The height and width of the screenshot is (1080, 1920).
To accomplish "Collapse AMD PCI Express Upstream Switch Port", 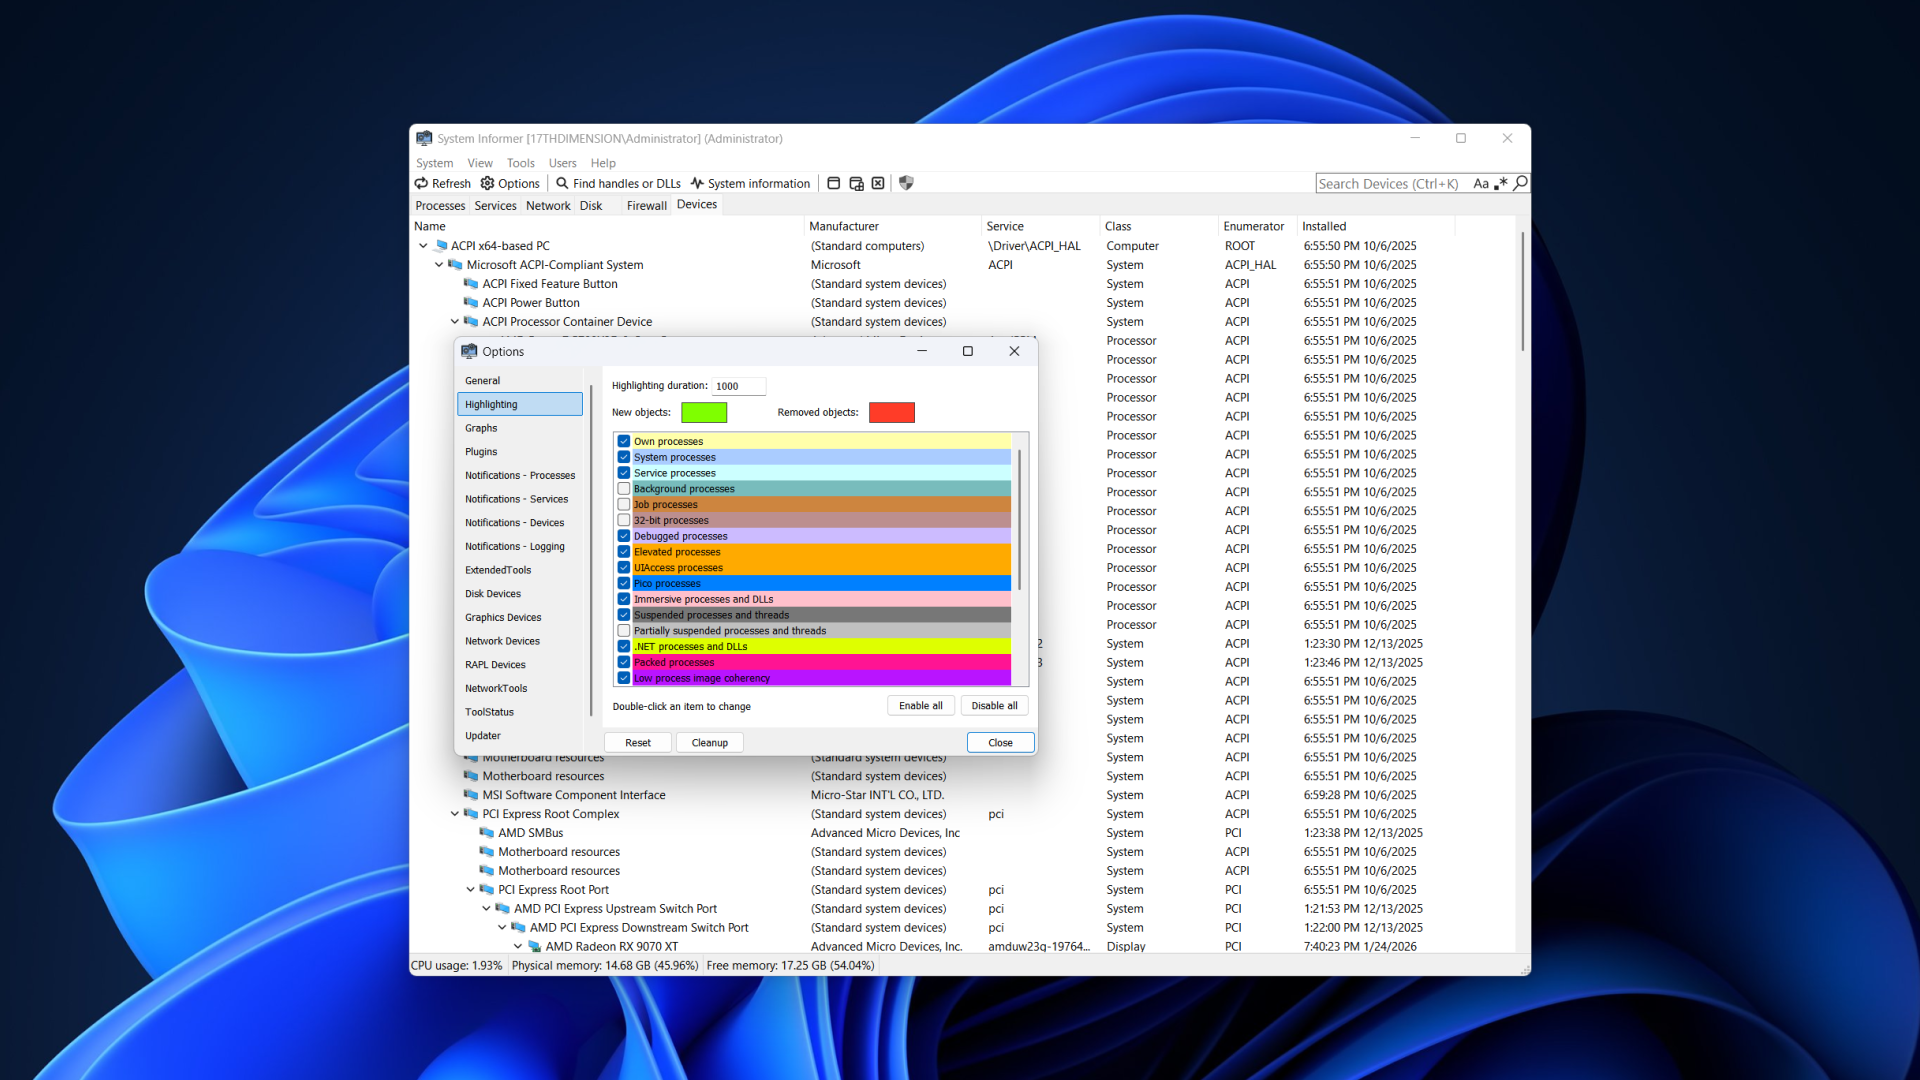I will (x=487, y=909).
